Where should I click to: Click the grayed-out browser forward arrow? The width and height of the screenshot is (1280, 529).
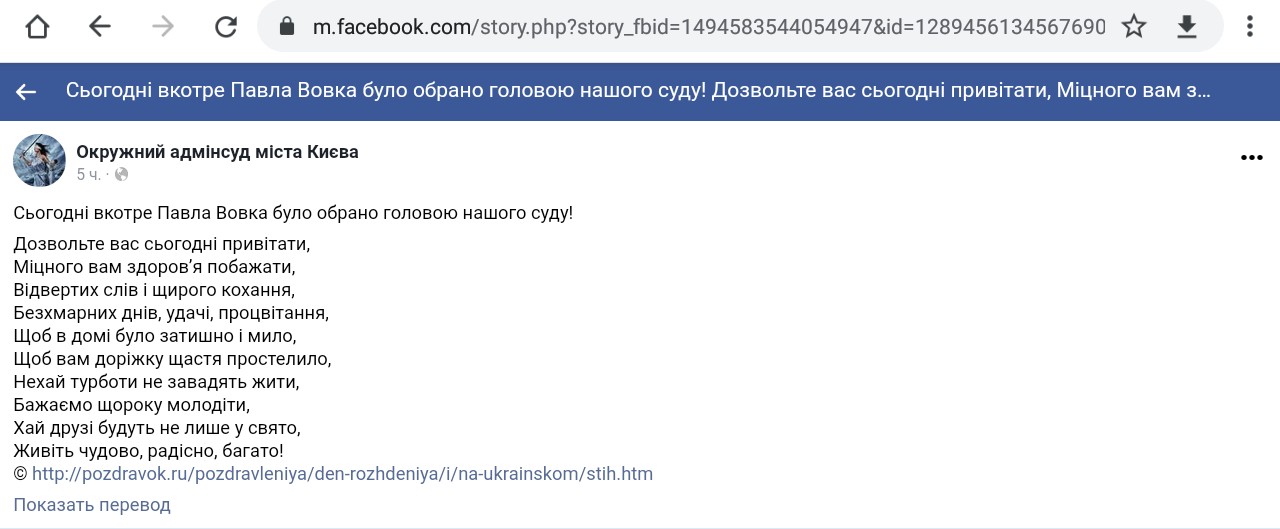(x=163, y=27)
